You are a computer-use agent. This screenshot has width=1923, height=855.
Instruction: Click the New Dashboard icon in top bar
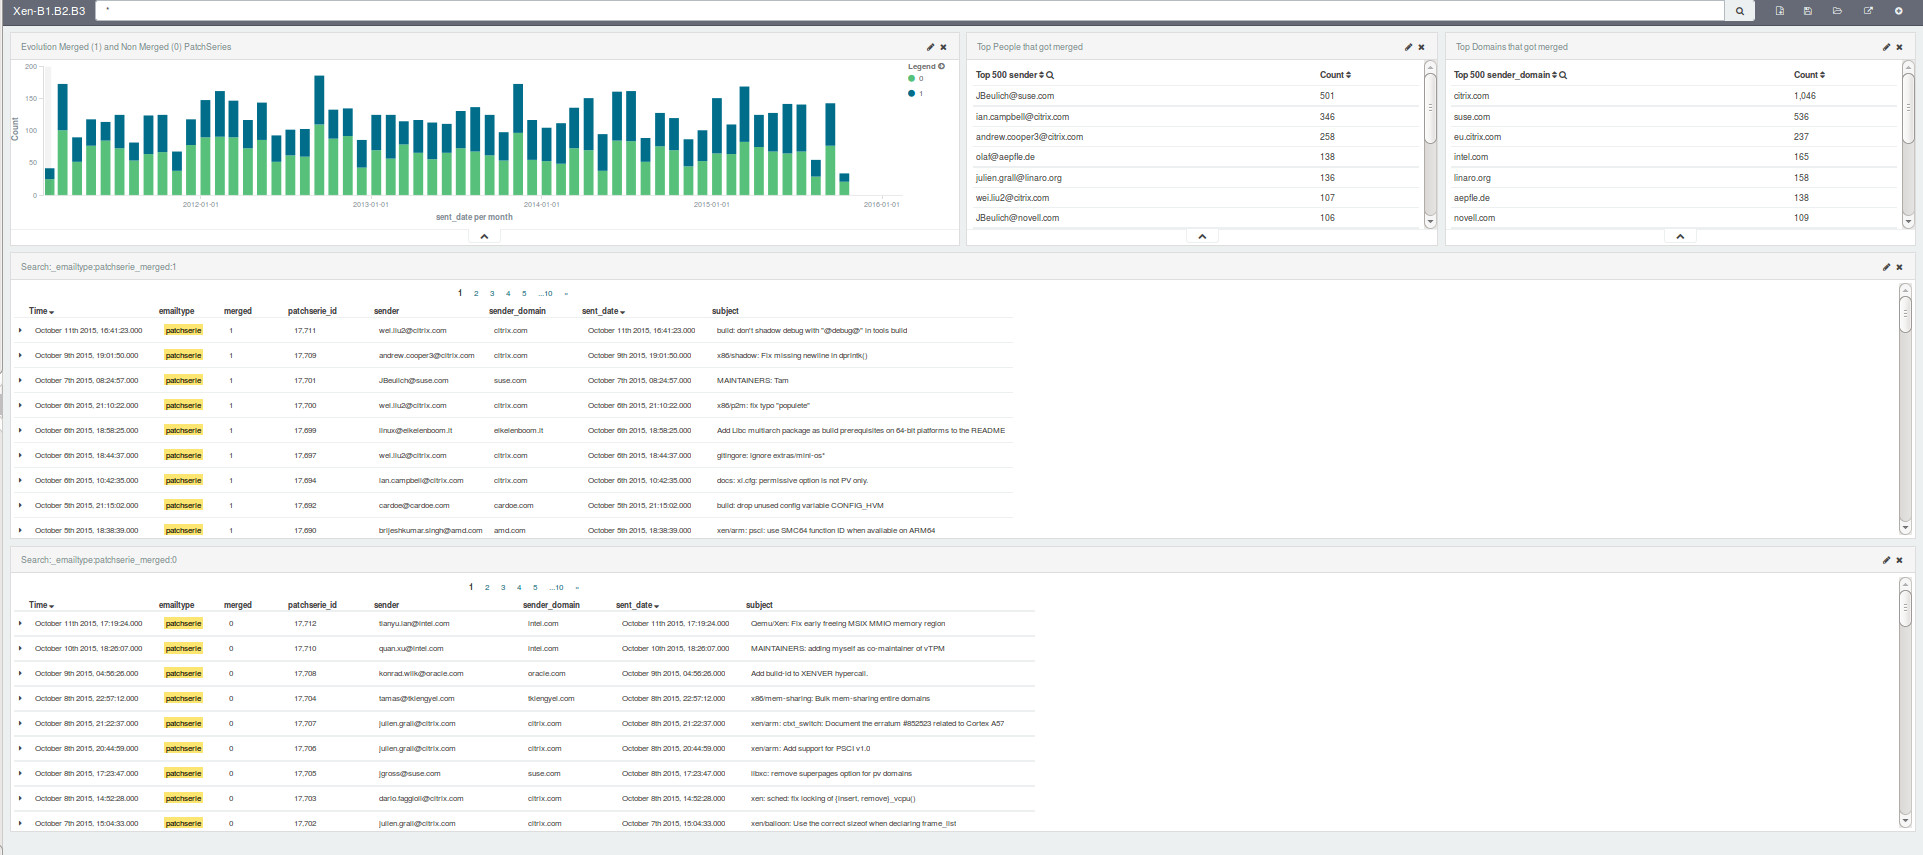pyautogui.click(x=1780, y=11)
